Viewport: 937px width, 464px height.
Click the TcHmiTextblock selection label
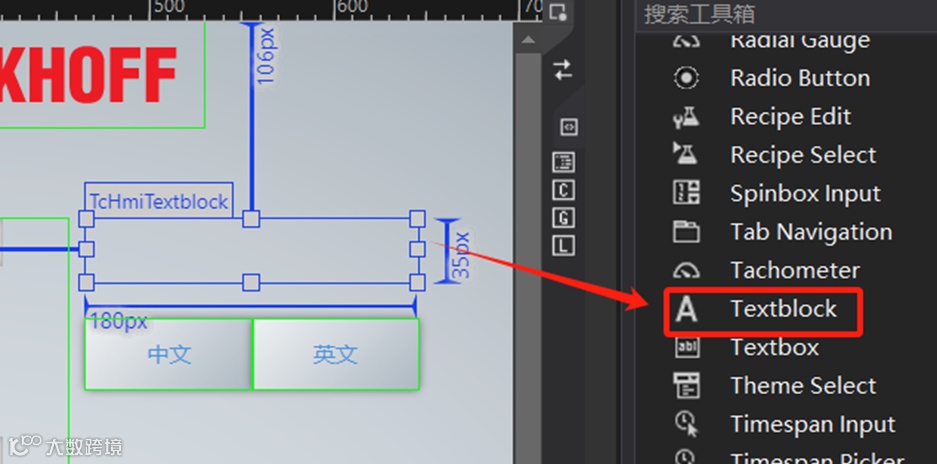tap(158, 201)
